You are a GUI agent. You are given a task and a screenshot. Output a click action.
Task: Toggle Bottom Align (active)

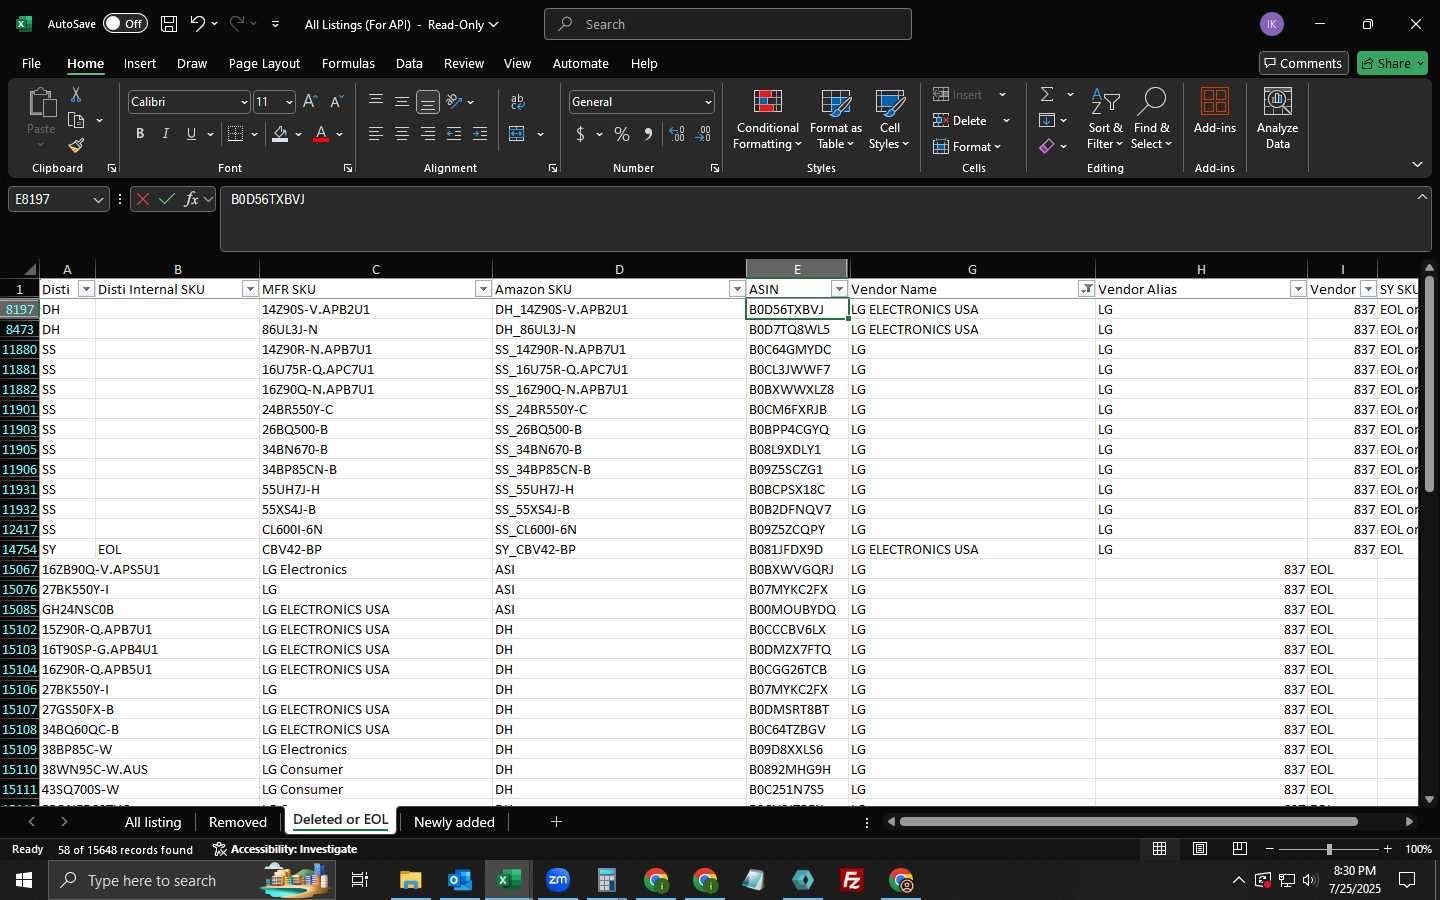point(428,102)
